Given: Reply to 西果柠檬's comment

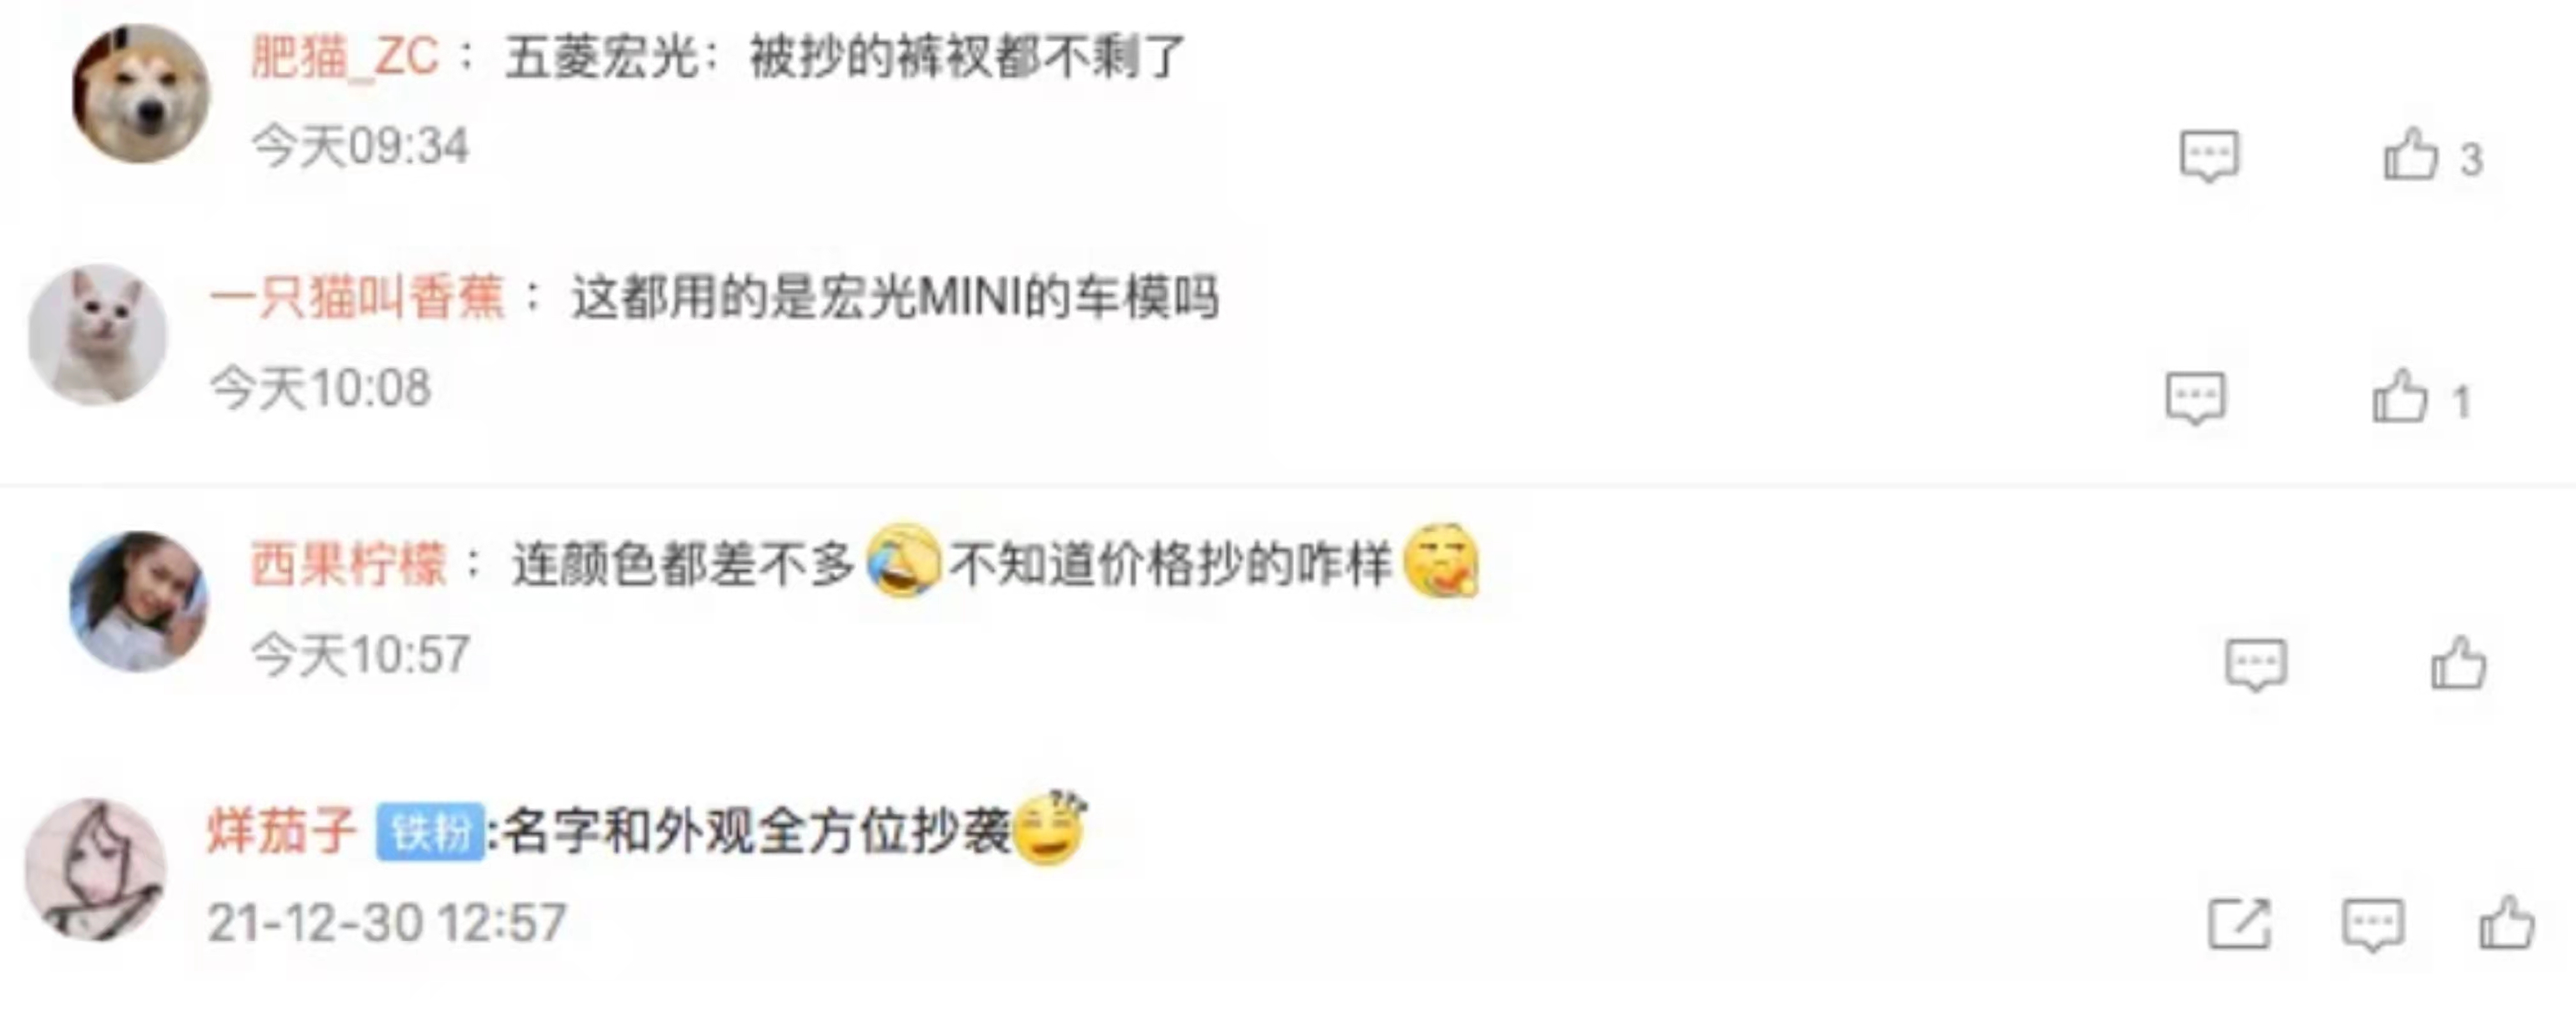Looking at the screenshot, I should [2256, 664].
